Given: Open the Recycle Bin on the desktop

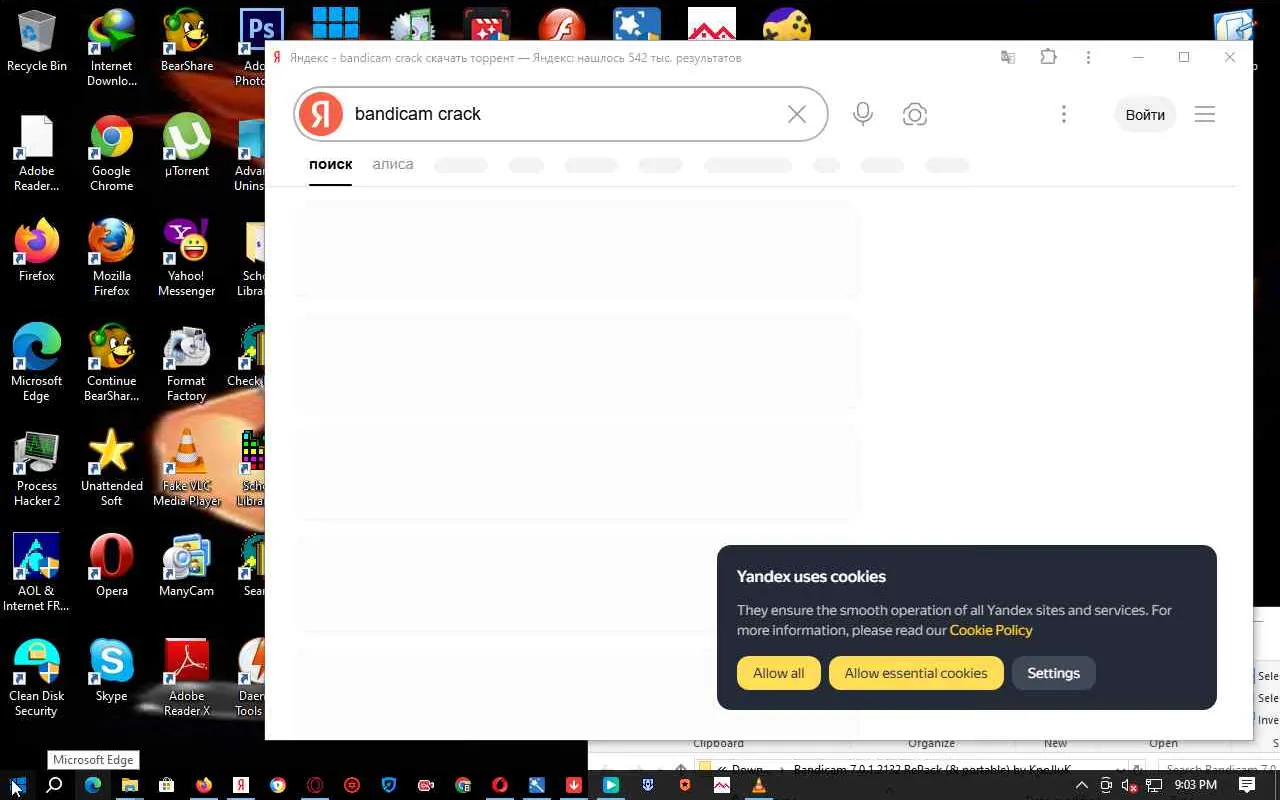Looking at the screenshot, I should click(37, 42).
